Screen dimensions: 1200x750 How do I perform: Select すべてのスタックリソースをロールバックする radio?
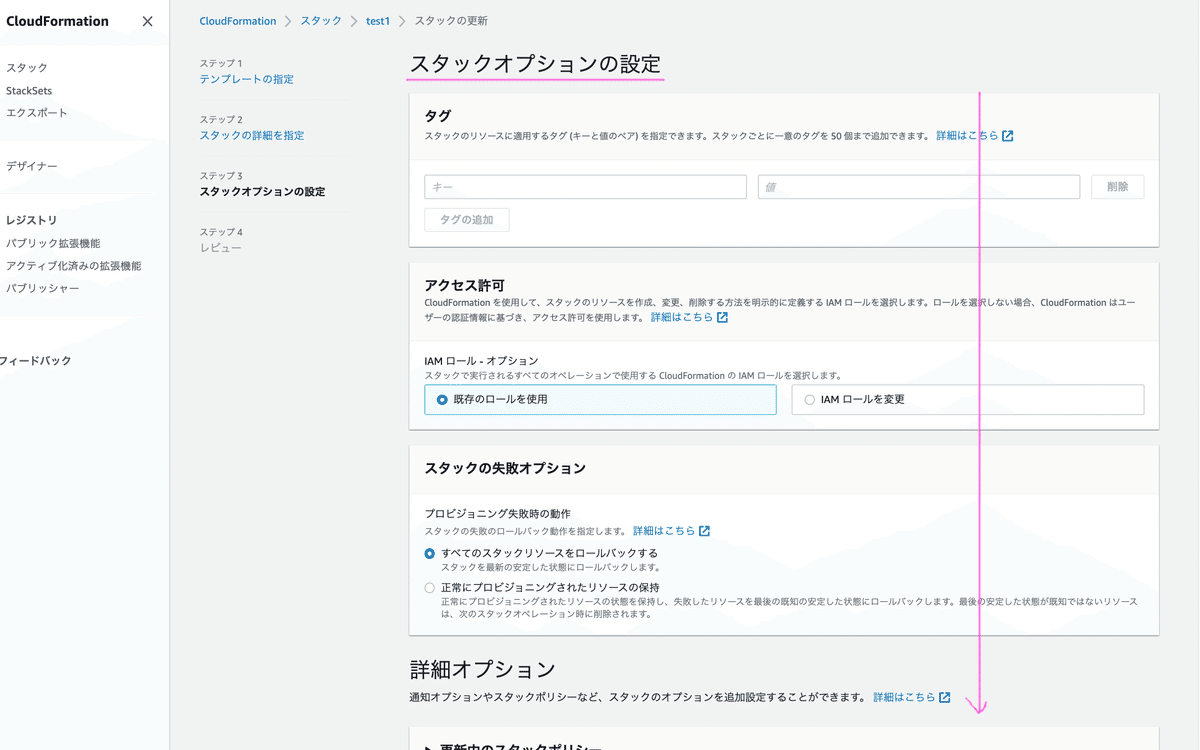(430, 553)
